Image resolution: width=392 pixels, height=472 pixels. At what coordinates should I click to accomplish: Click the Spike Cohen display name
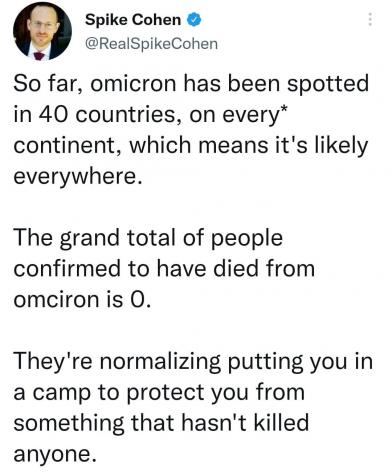coord(133,20)
